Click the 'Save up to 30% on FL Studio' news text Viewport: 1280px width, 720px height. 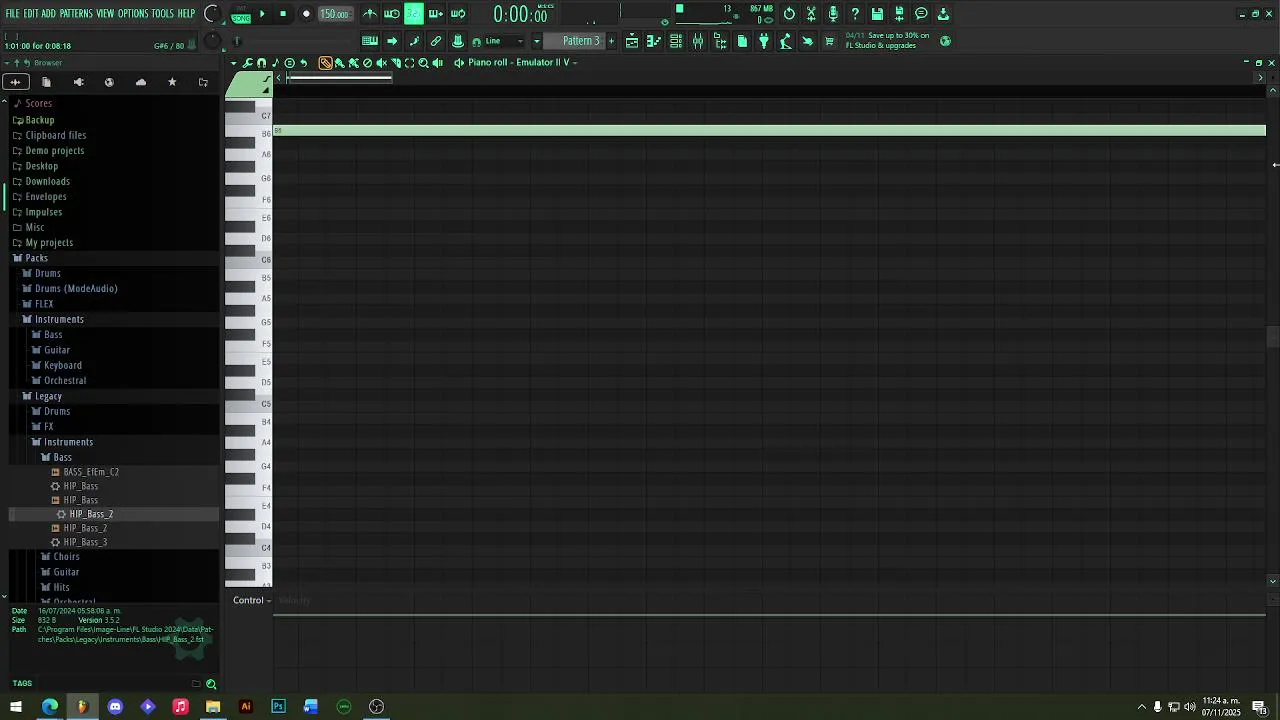point(887,40)
